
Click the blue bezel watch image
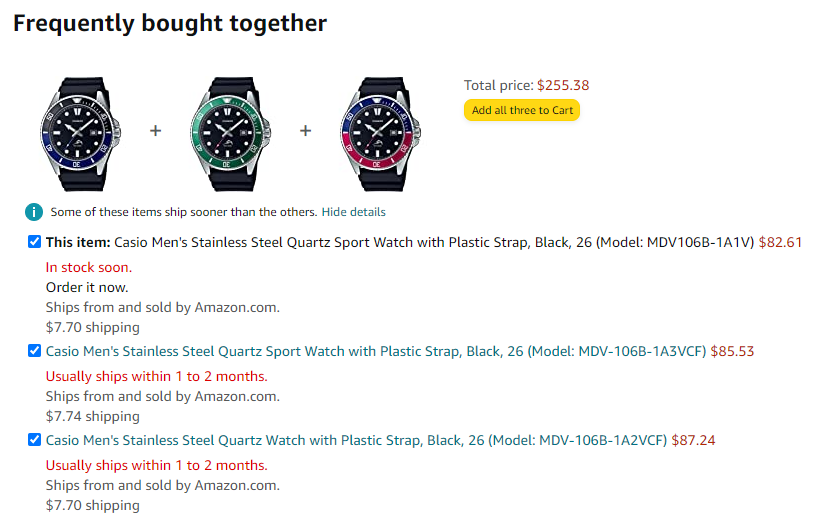click(80, 134)
